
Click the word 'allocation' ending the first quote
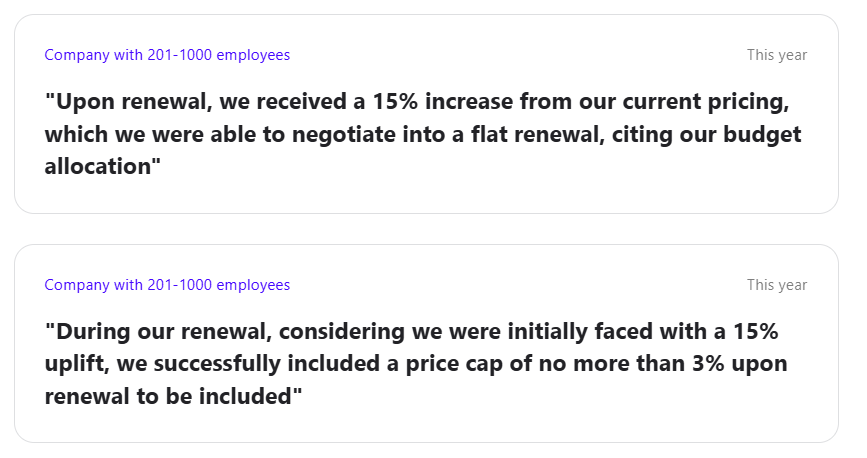[x=98, y=166]
